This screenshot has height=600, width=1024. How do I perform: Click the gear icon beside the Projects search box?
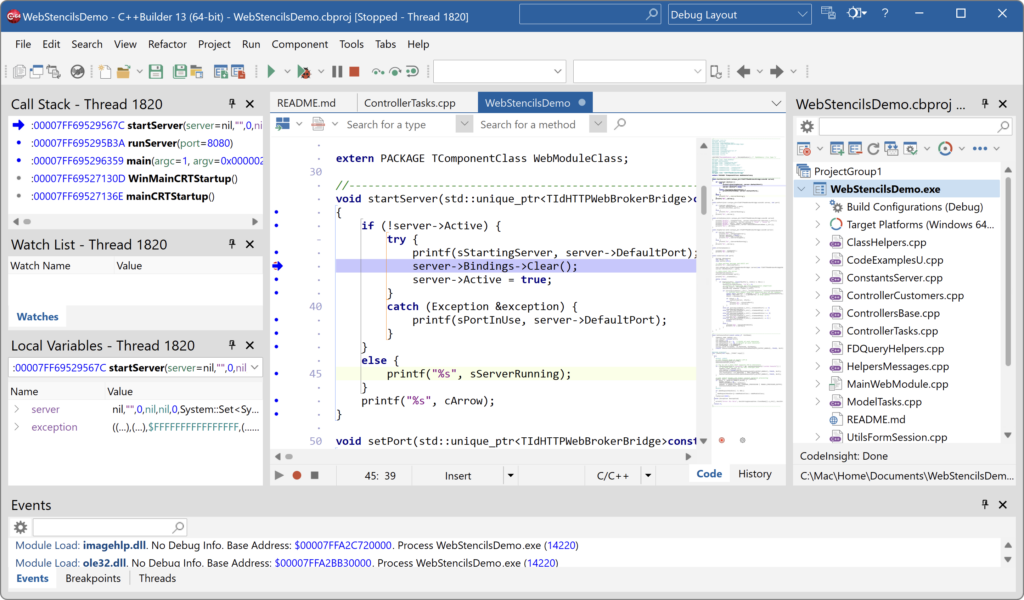[807, 126]
